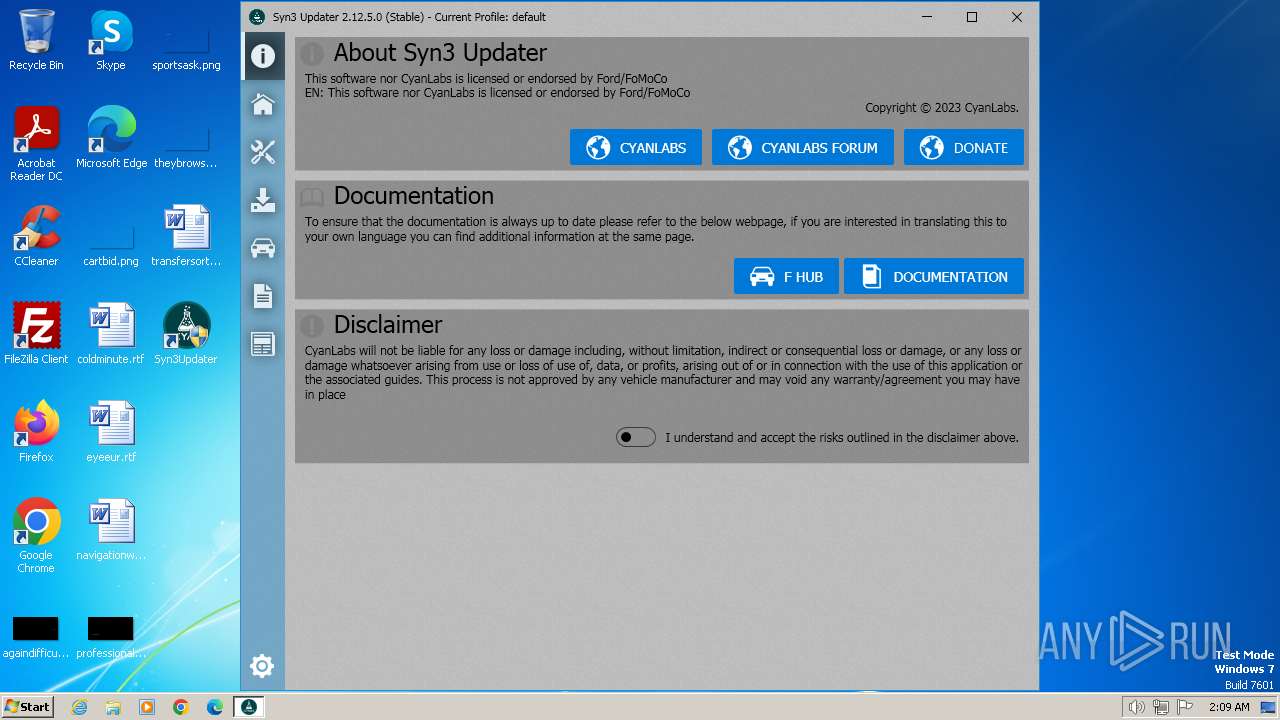Screen dimensions: 1280x720
Task: Select the Firefox desktop shortcut
Action: coord(36,432)
